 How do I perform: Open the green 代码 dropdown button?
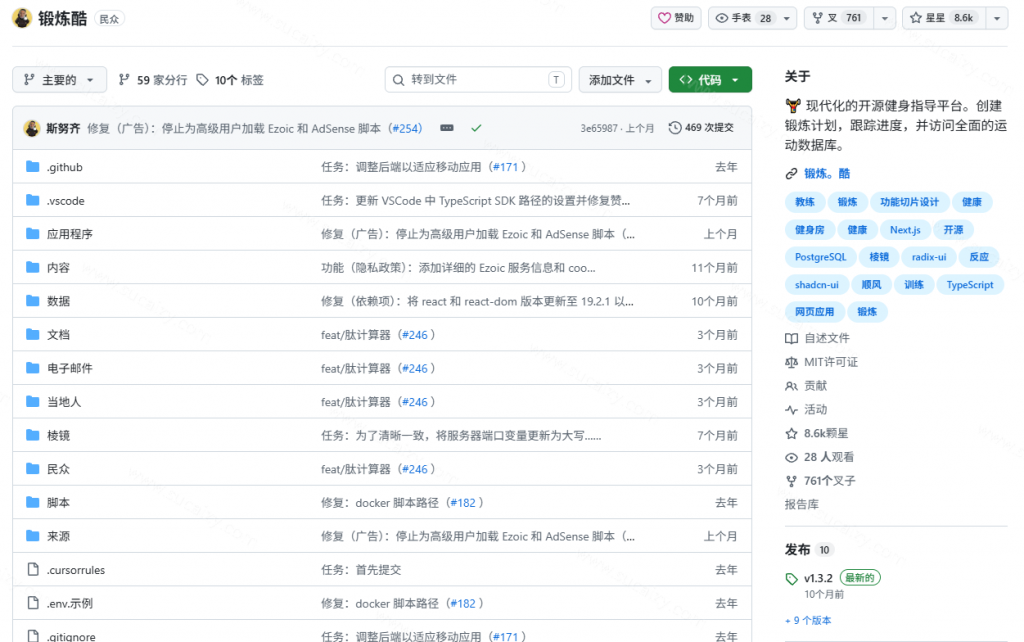(710, 80)
